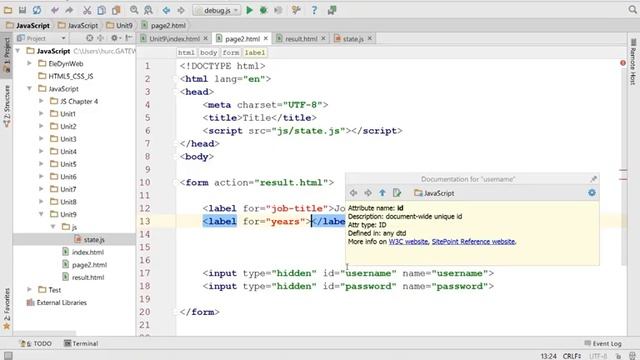The width and height of the screenshot is (640, 360).
Task: Click the Replace icon beside Find
Action: [148, 10]
